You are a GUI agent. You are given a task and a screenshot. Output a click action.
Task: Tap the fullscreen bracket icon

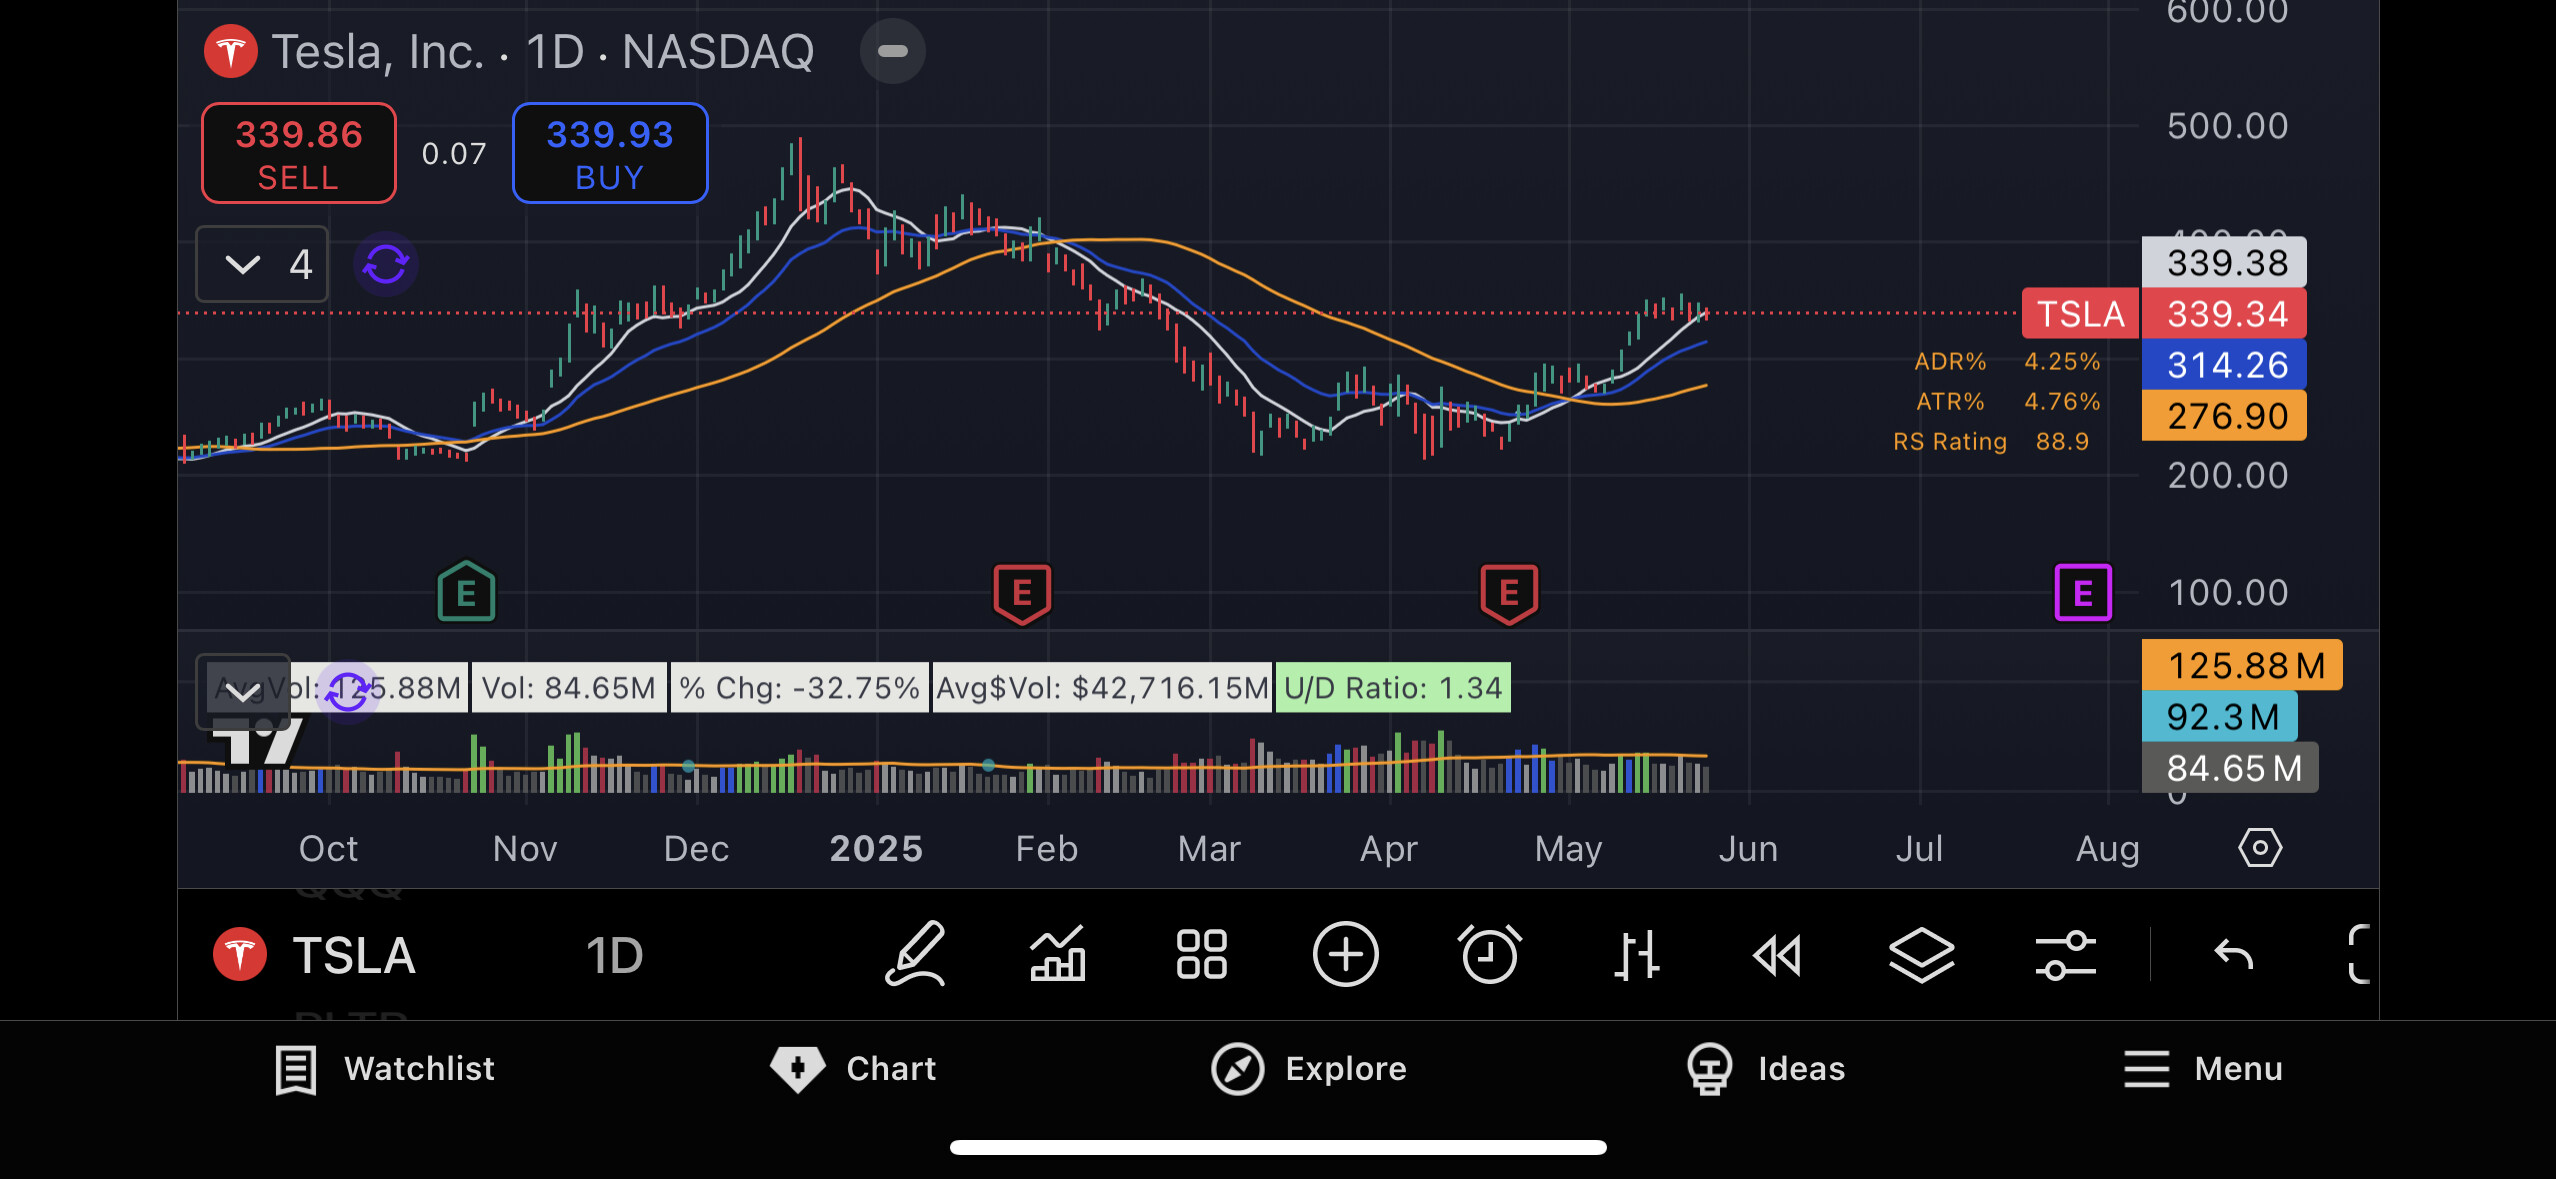coord(2360,955)
